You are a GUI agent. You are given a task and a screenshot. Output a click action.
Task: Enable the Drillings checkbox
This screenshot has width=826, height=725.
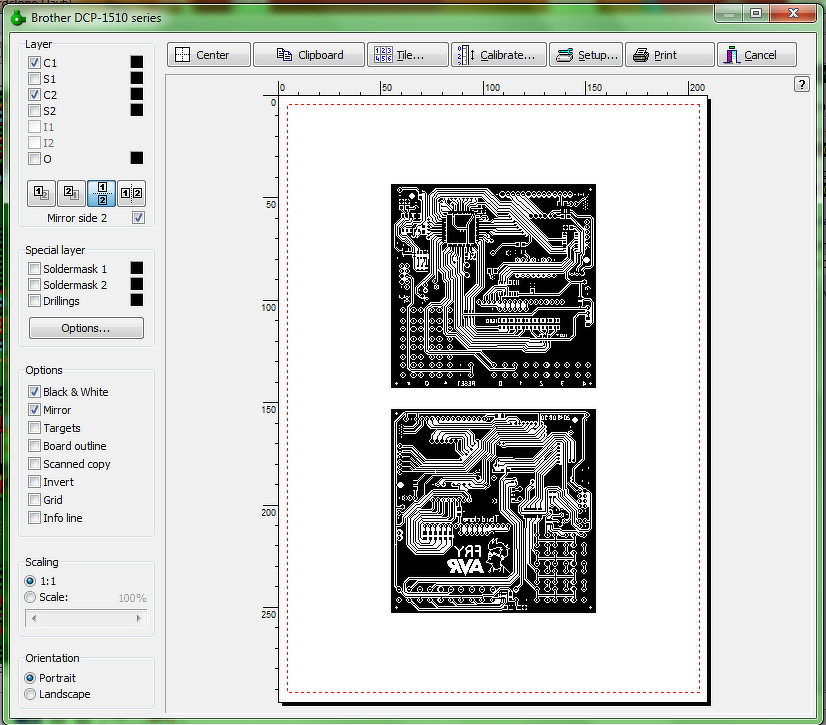[34, 301]
